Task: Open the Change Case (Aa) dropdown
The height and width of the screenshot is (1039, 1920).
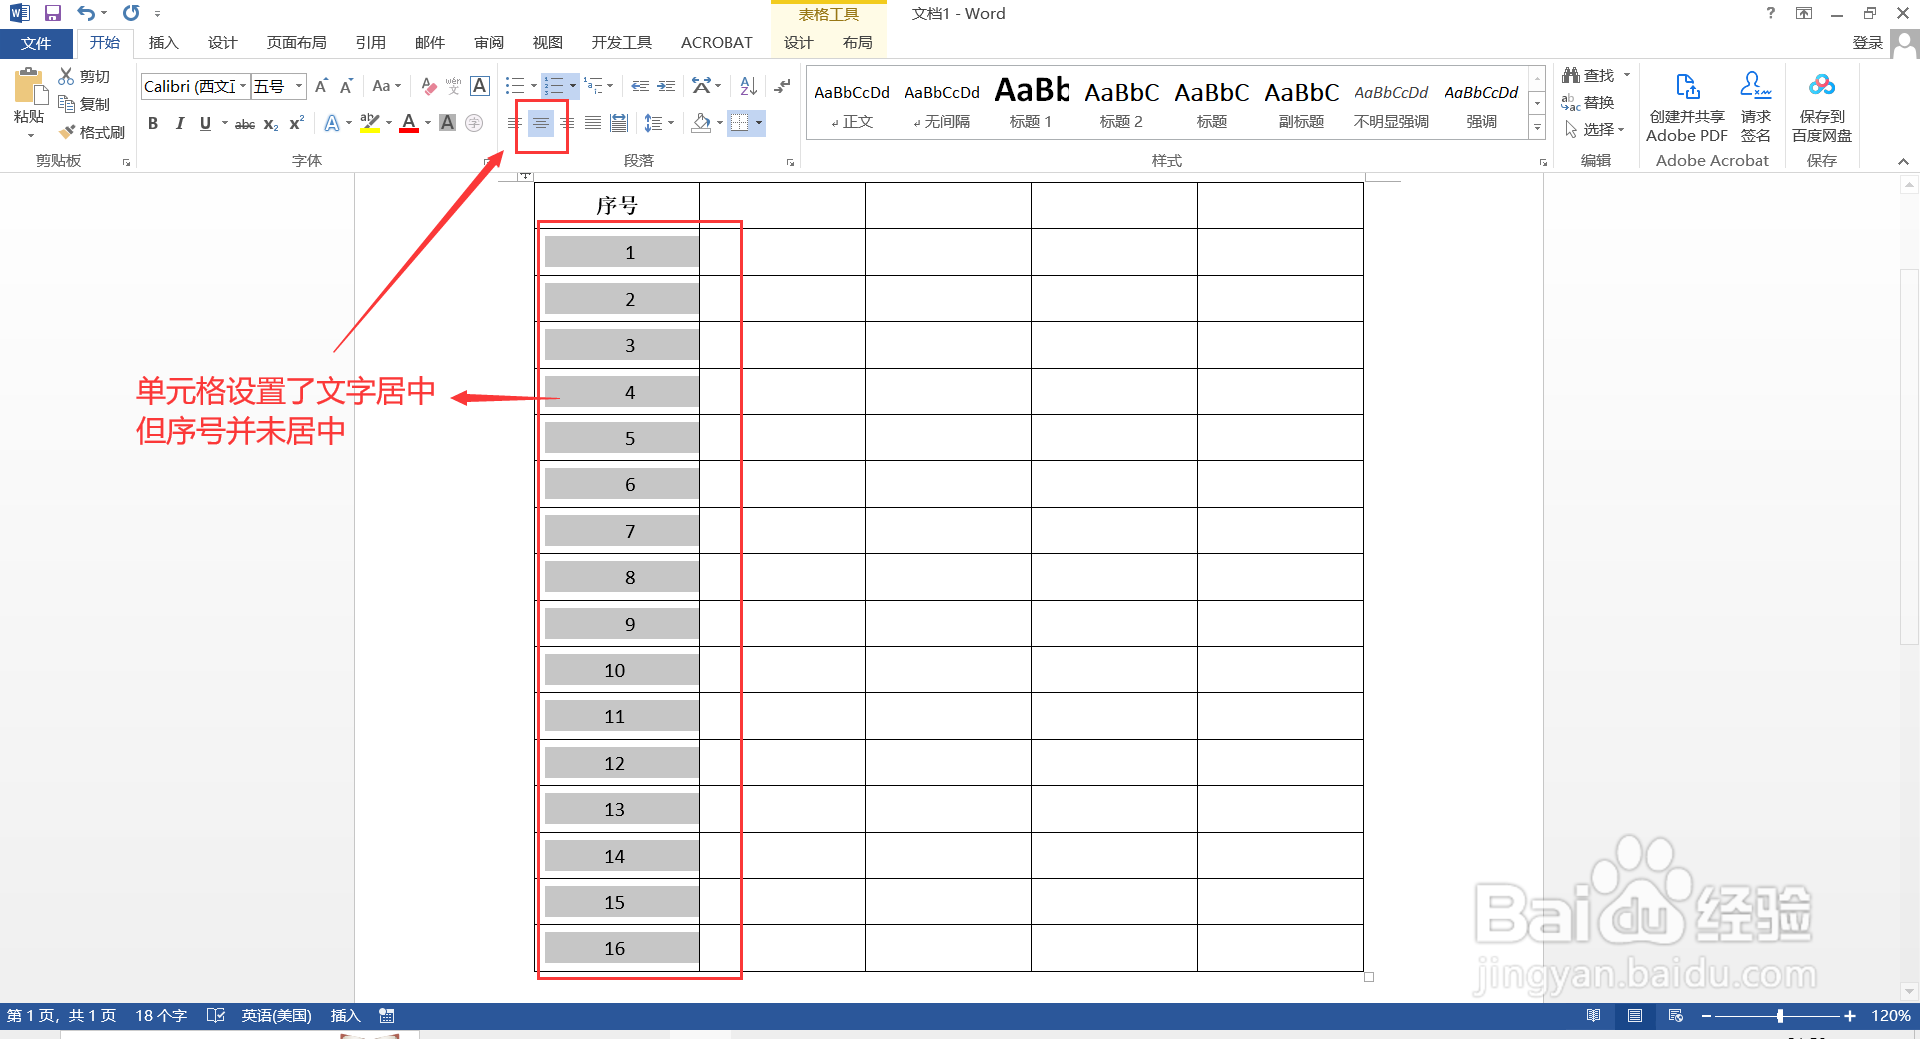Action: 386,86
